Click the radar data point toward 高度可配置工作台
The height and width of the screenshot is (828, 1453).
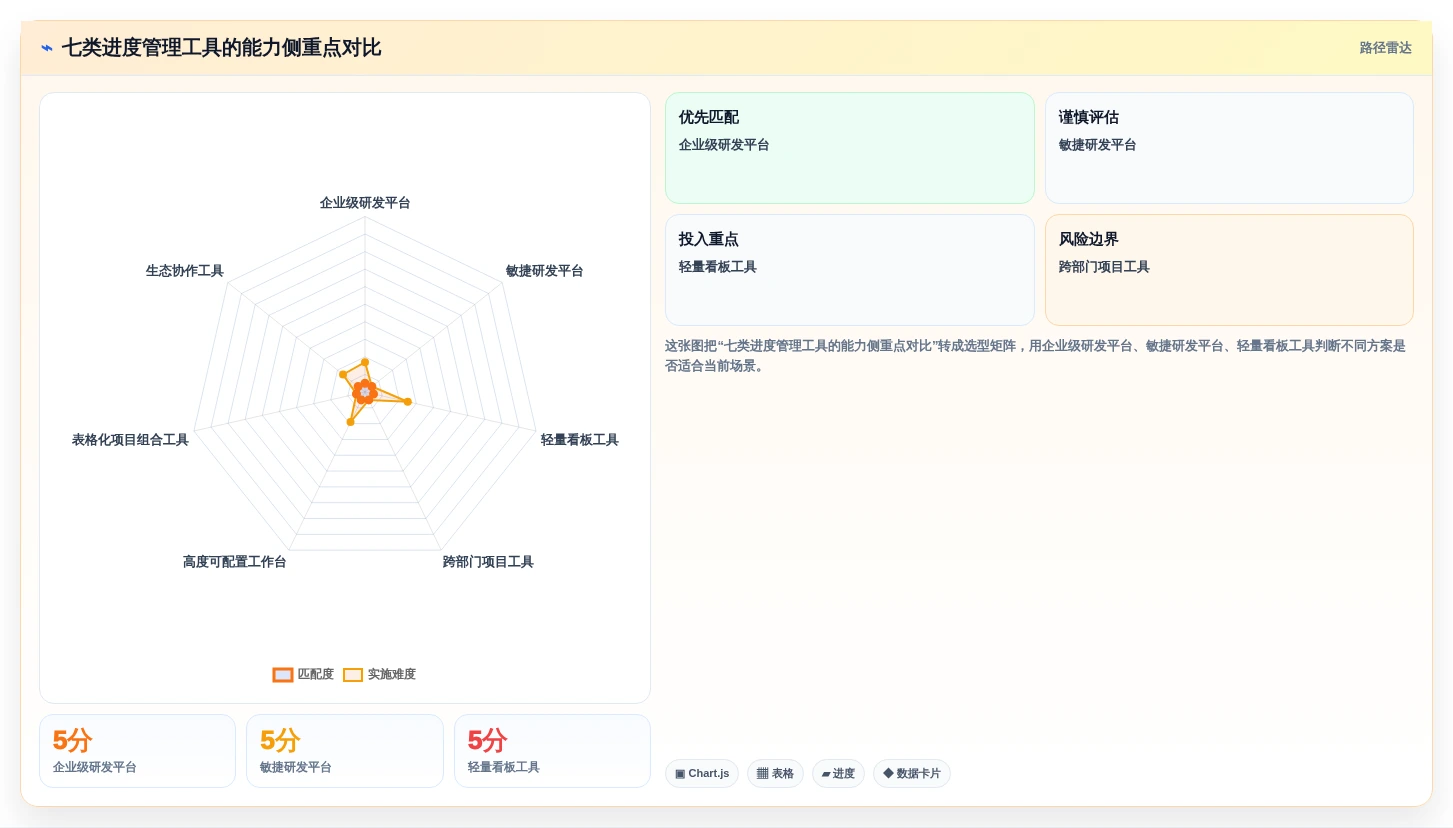click(350, 422)
